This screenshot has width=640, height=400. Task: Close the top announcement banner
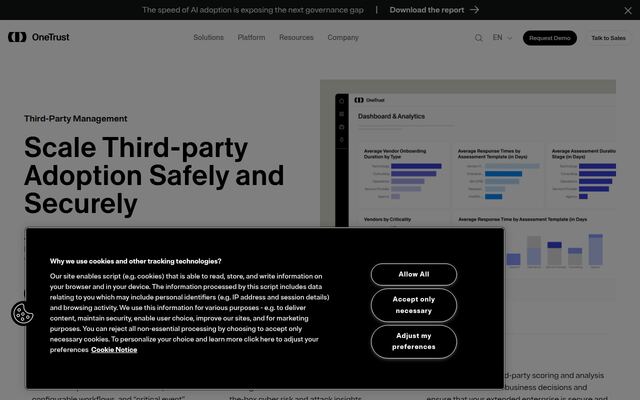pos(628,11)
